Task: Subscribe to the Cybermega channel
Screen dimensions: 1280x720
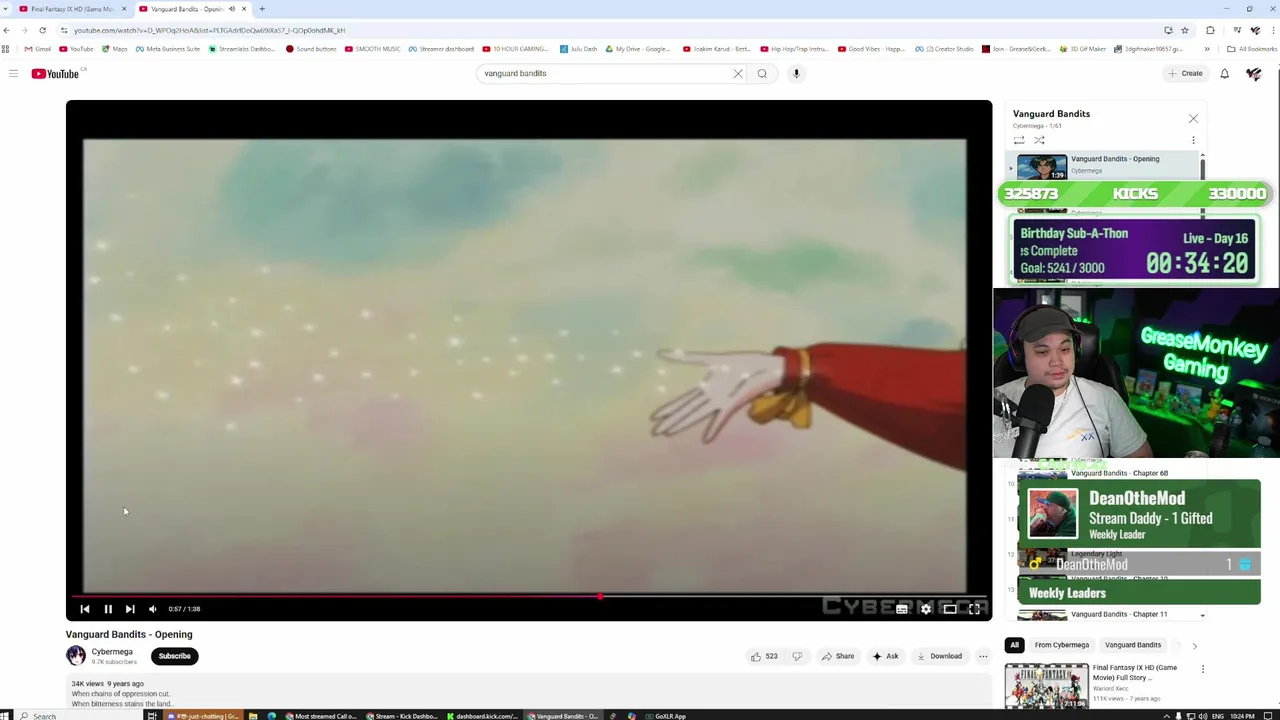Action: [174, 656]
